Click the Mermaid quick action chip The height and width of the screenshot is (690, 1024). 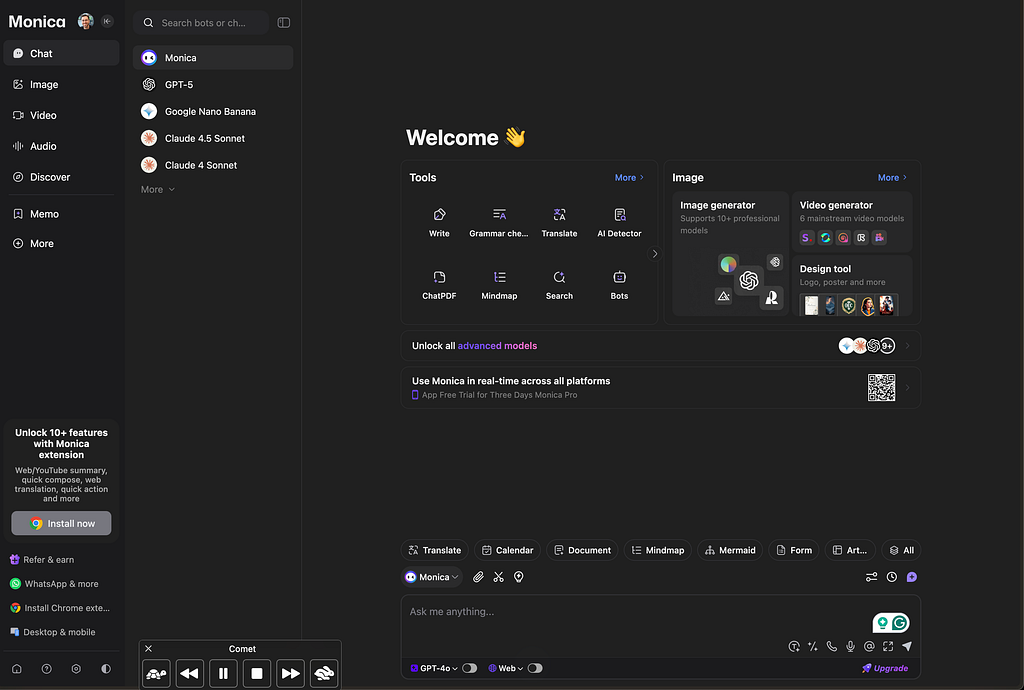(x=730, y=550)
